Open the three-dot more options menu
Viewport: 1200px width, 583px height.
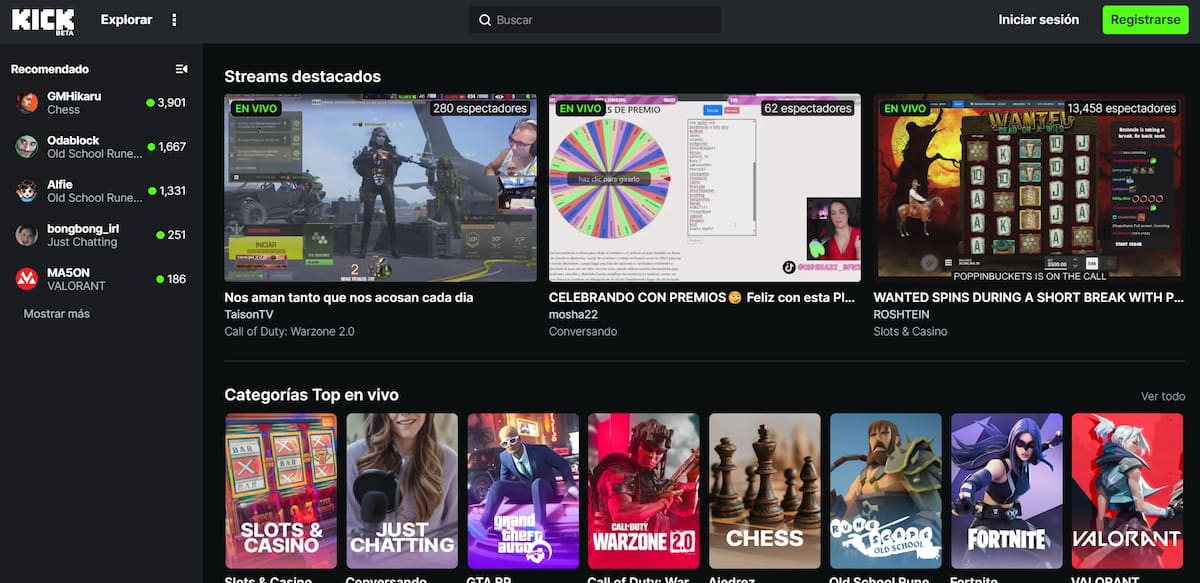tap(174, 20)
